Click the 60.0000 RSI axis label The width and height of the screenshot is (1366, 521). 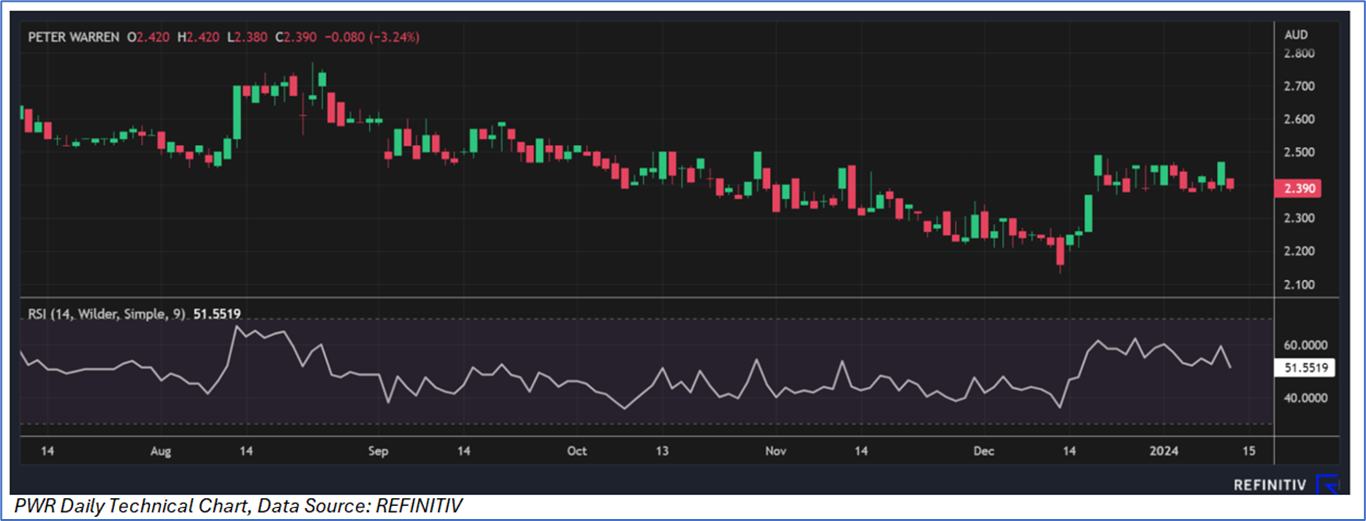[x=1306, y=344]
